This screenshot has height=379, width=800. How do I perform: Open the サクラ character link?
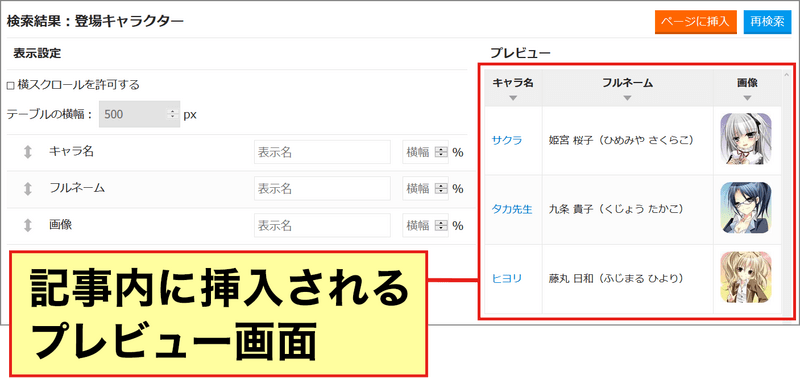pos(507,140)
